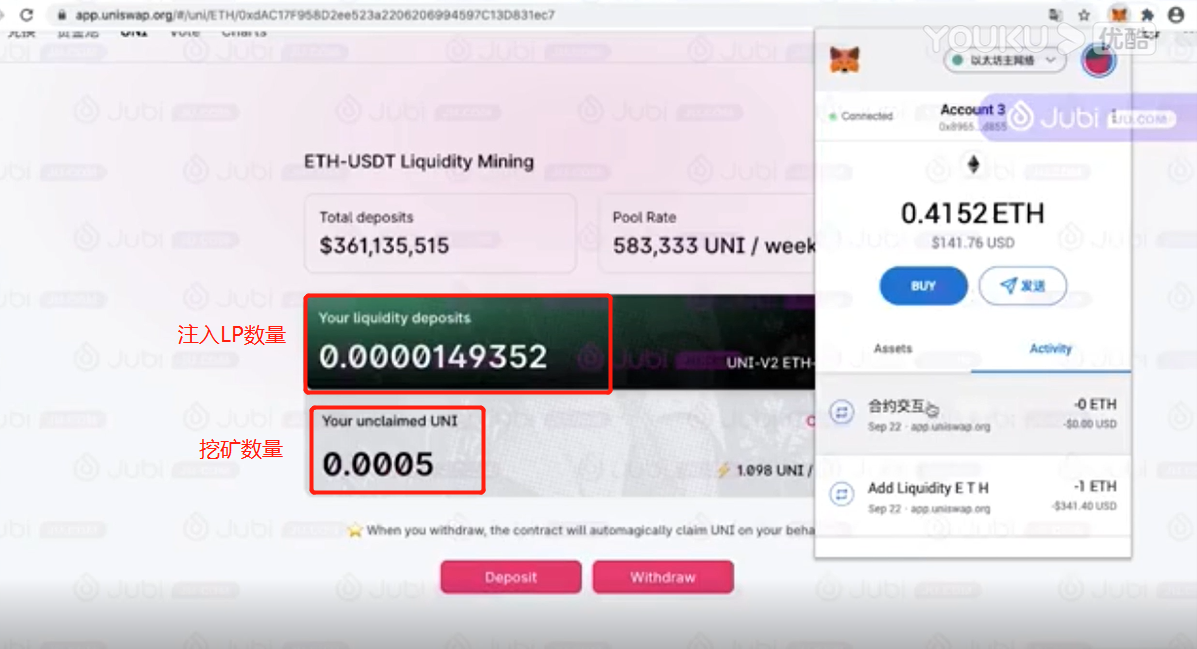Click the MetaMask fox extension icon

[x=1118, y=15]
